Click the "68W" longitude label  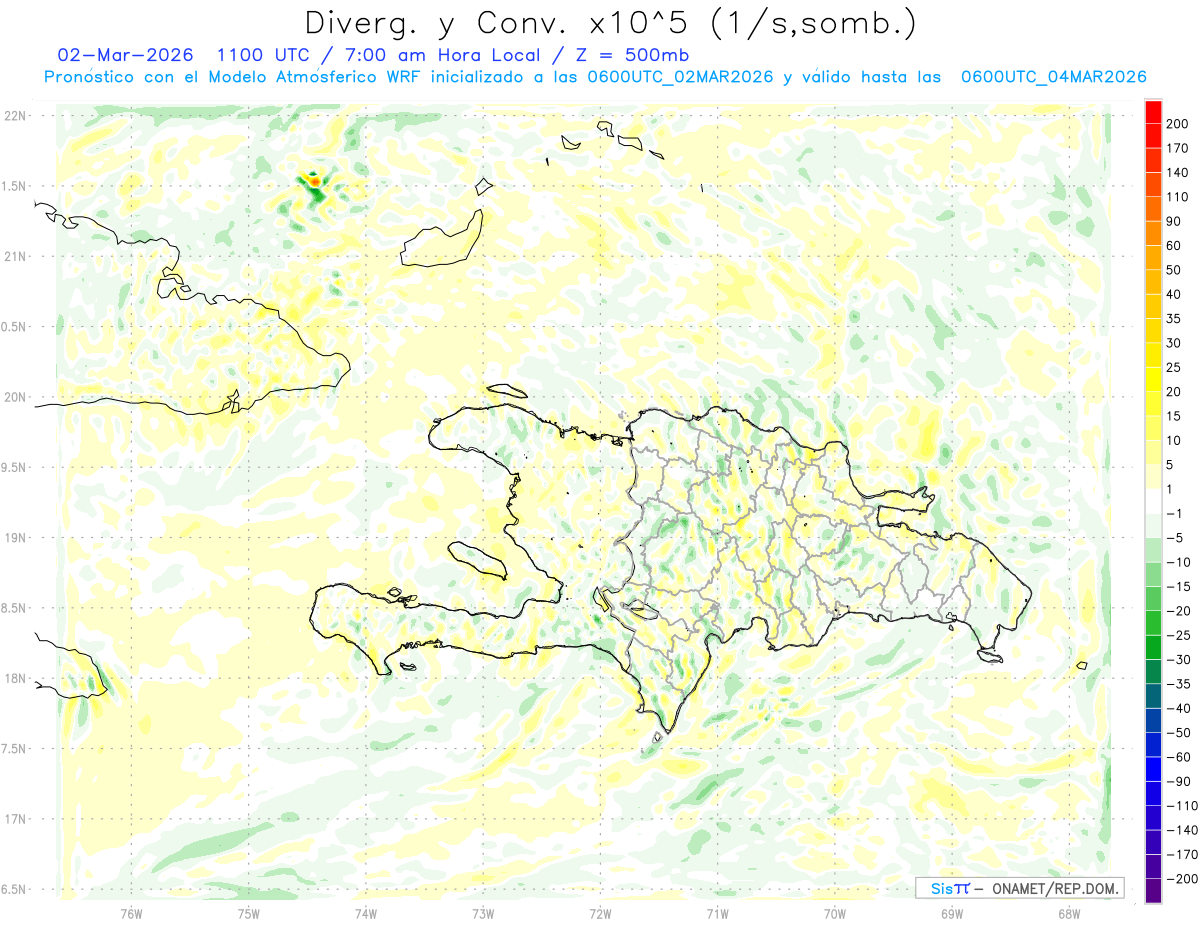coord(1069,913)
